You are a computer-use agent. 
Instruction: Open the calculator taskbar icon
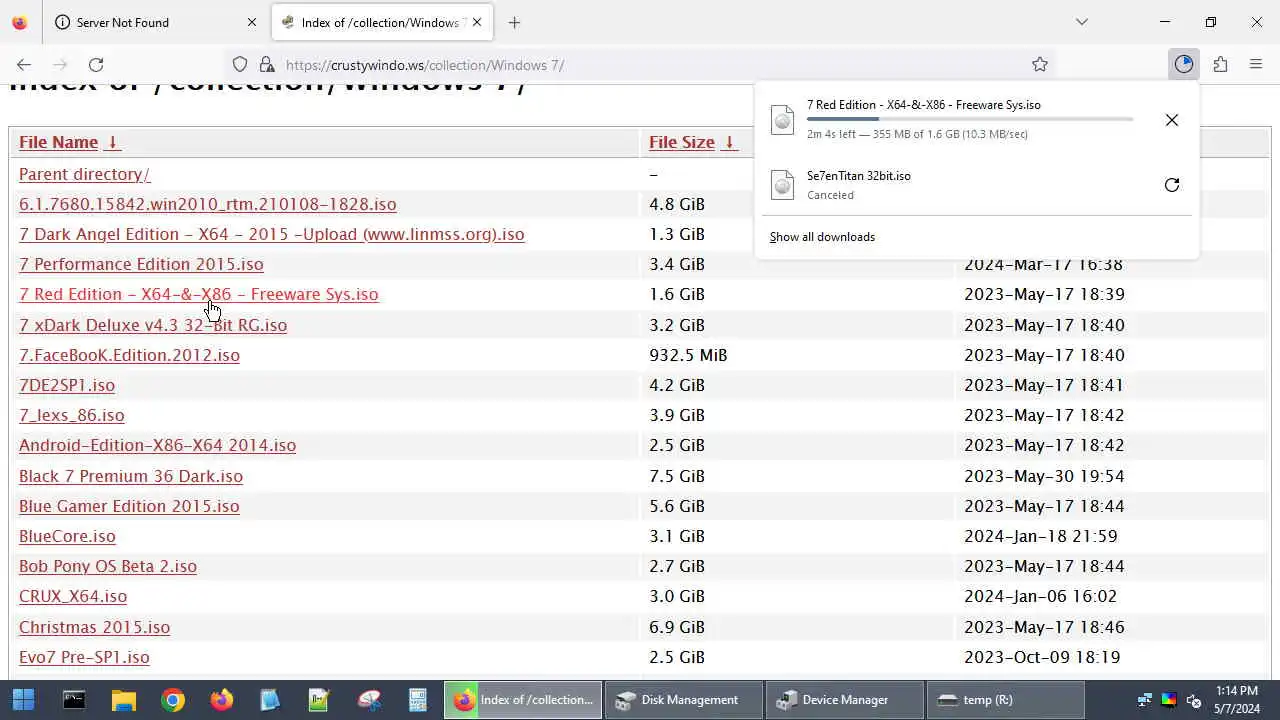(x=418, y=699)
